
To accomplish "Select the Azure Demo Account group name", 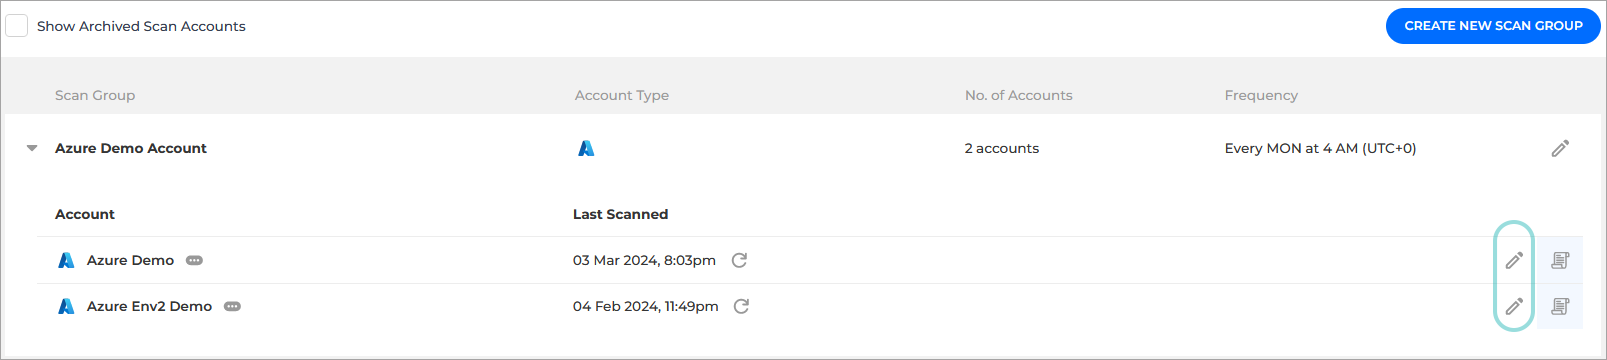I will pyautogui.click(x=131, y=148).
